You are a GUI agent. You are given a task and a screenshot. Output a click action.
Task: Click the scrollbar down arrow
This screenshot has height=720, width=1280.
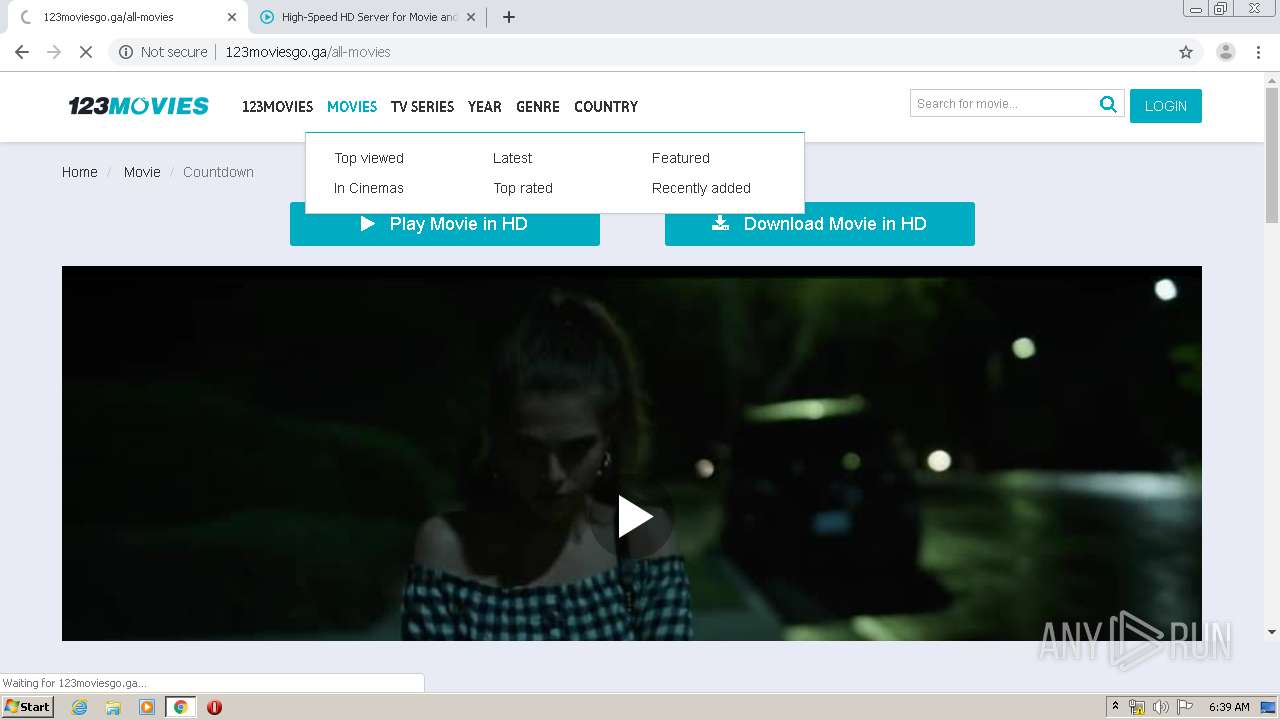coord(1272,632)
